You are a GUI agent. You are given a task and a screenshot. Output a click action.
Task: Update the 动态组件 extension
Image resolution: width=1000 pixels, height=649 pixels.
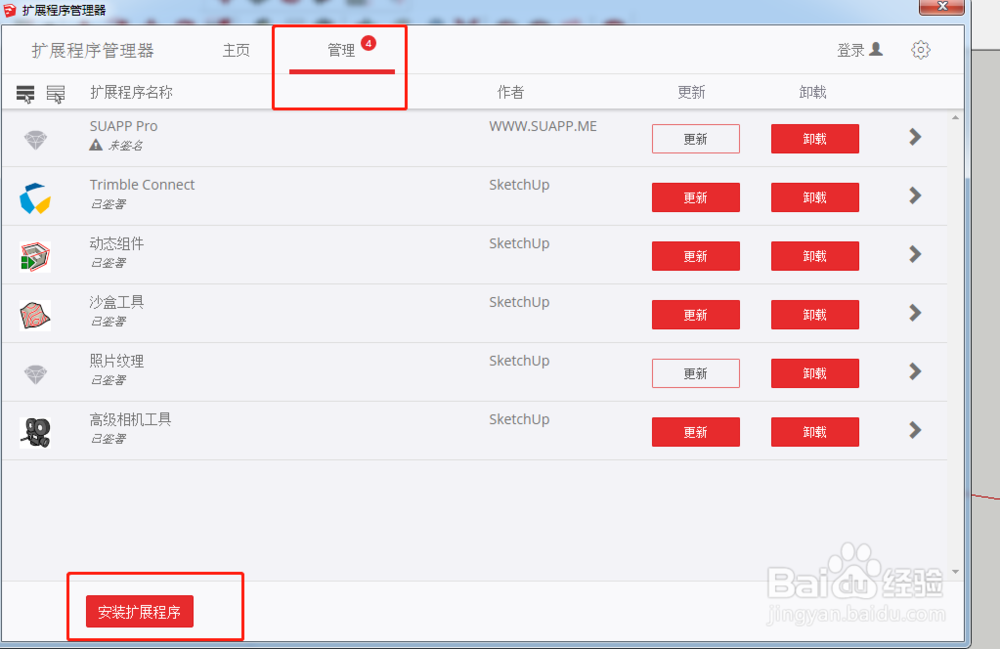pyautogui.click(x=696, y=256)
